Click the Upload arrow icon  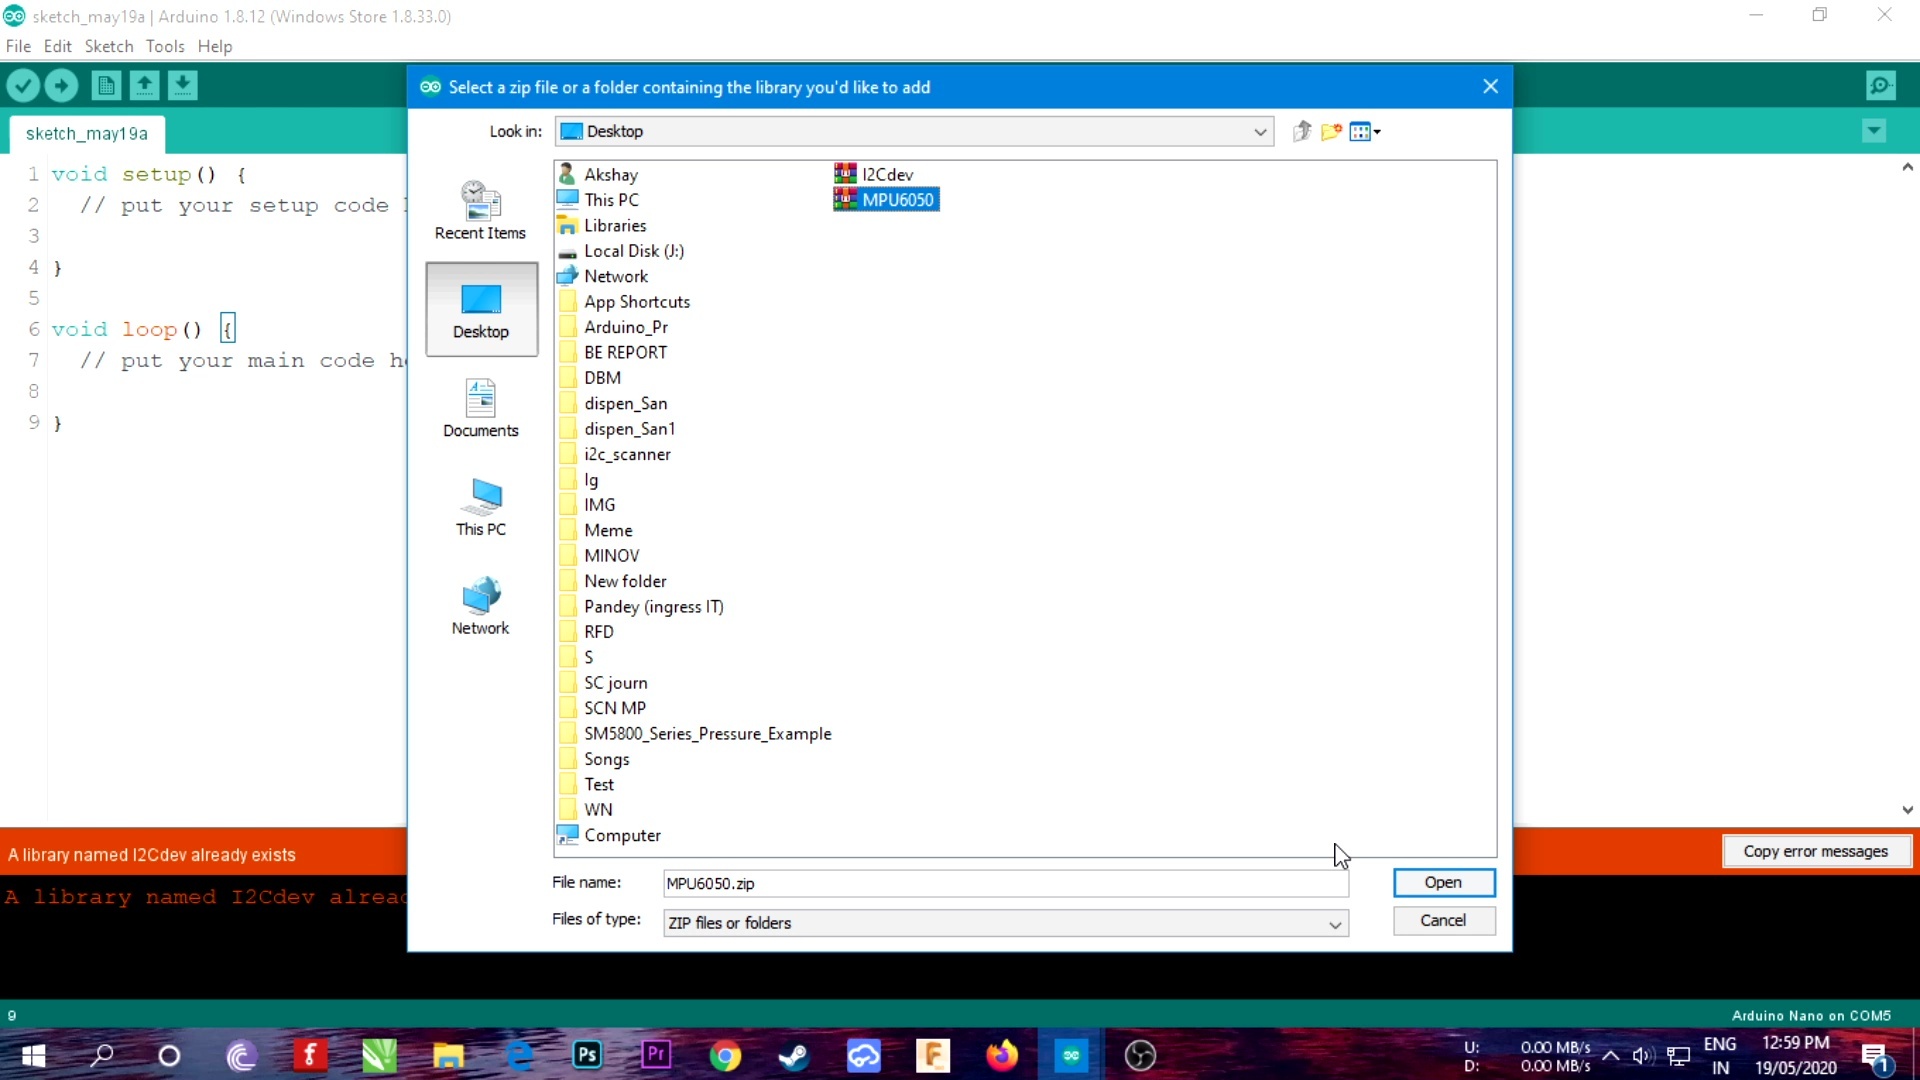point(62,86)
